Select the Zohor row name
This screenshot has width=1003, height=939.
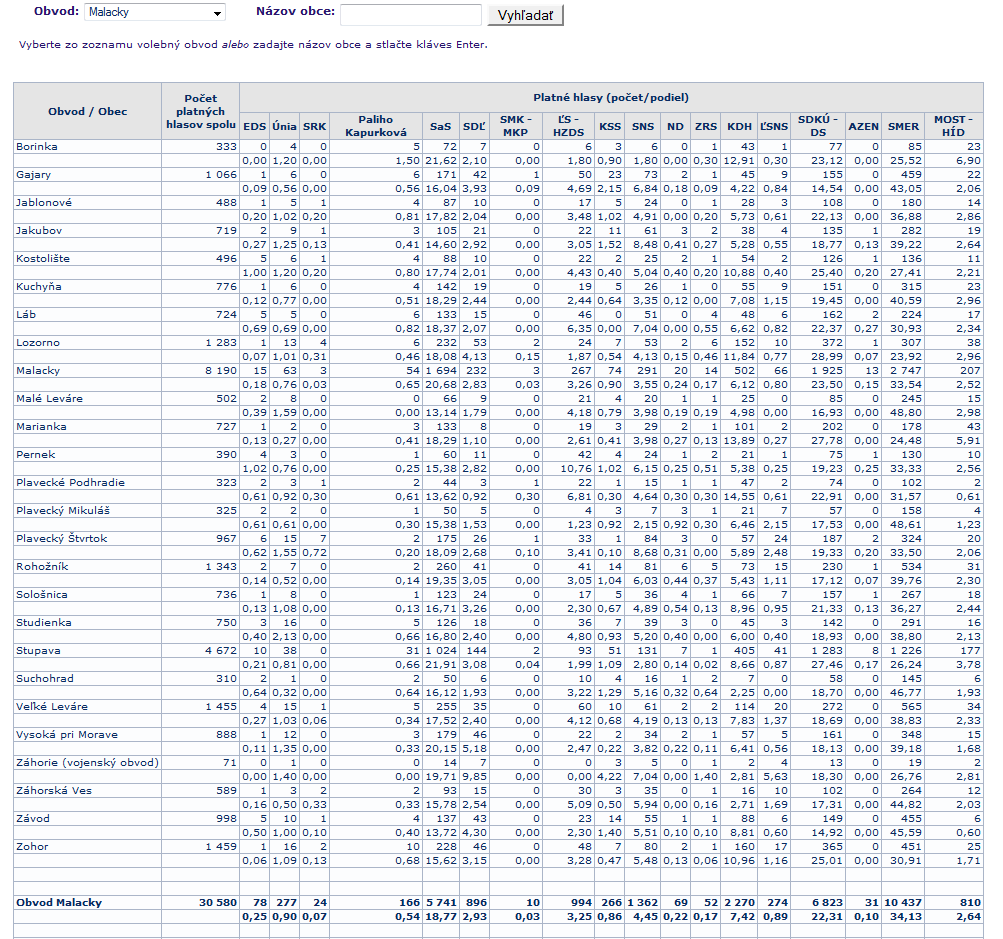pos(32,846)
